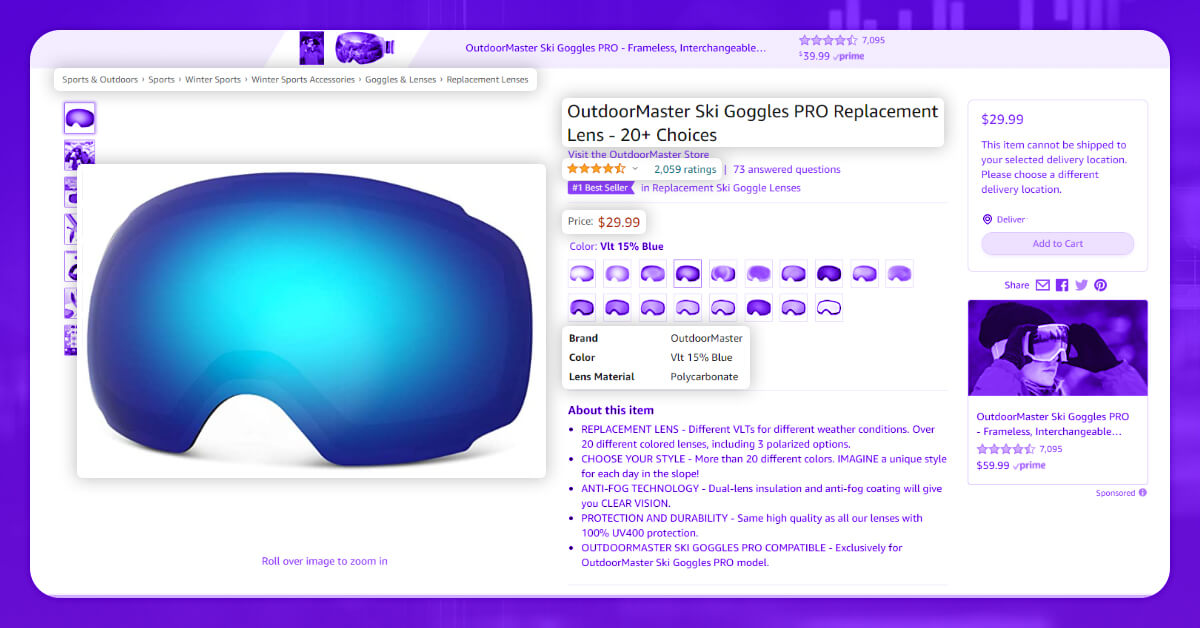
Task: Open the sponsored info icon
Action: (x=1142, y=493)
